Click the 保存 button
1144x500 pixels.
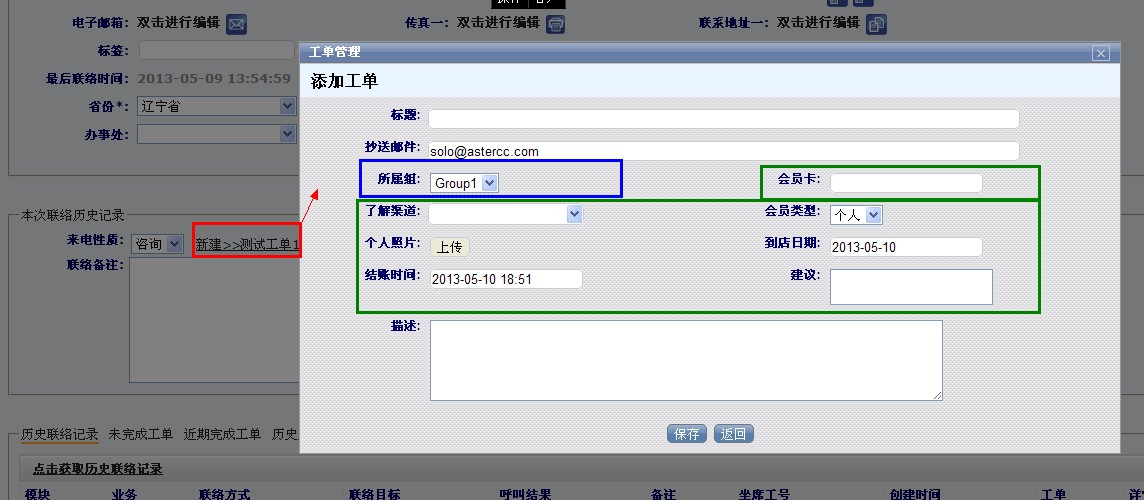point(687,434)
